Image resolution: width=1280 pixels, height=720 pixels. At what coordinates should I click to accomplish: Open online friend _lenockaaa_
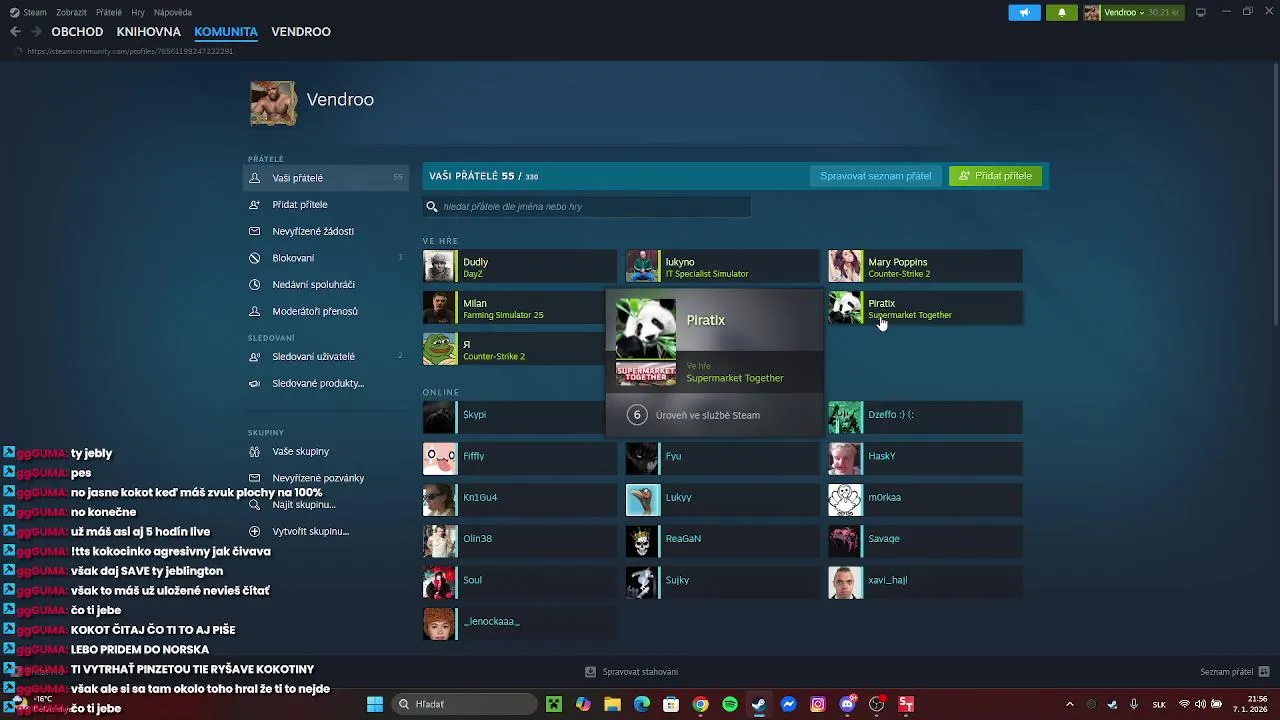pos(520,624)
